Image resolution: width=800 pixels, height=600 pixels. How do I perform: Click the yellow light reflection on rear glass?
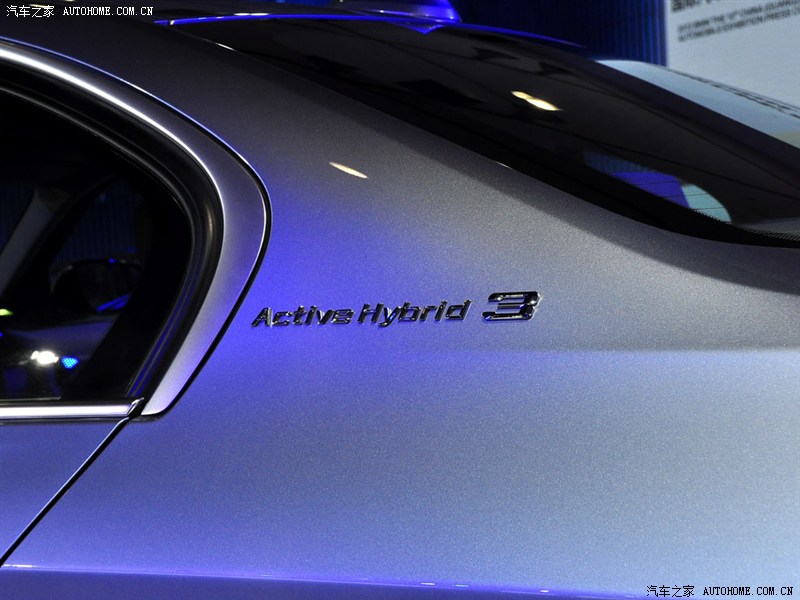536,101
